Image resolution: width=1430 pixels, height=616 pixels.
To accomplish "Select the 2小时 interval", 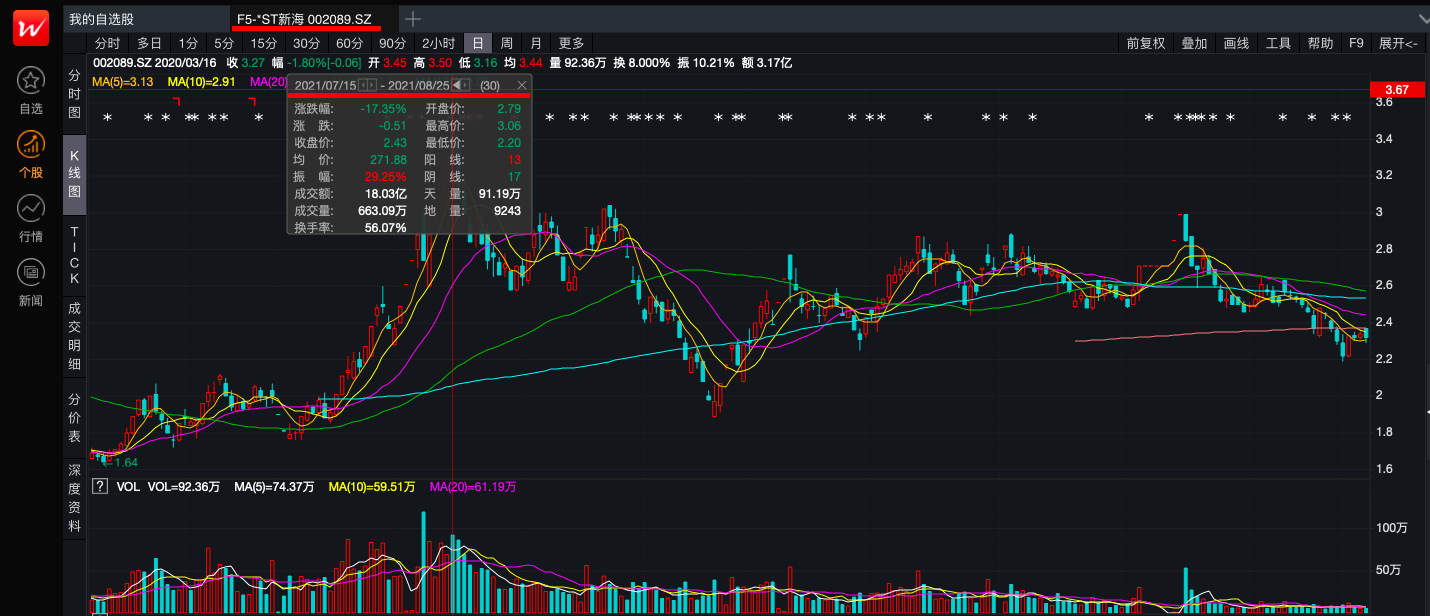I will point(438,43).
